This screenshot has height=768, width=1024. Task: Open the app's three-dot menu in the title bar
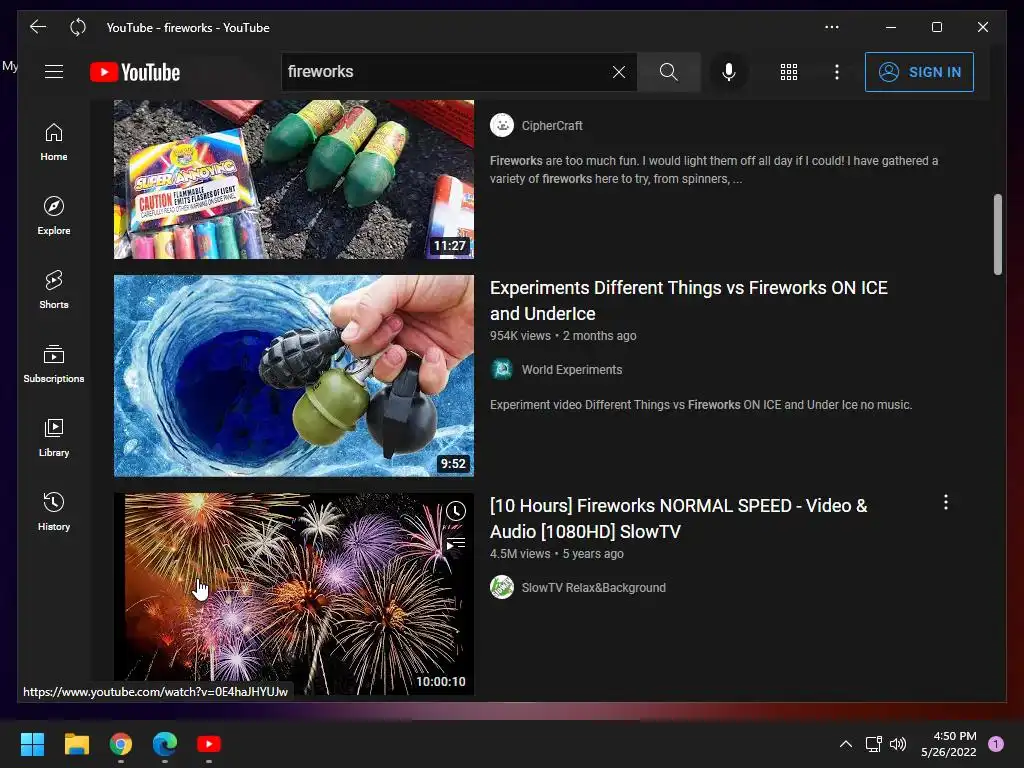point(831,27)
